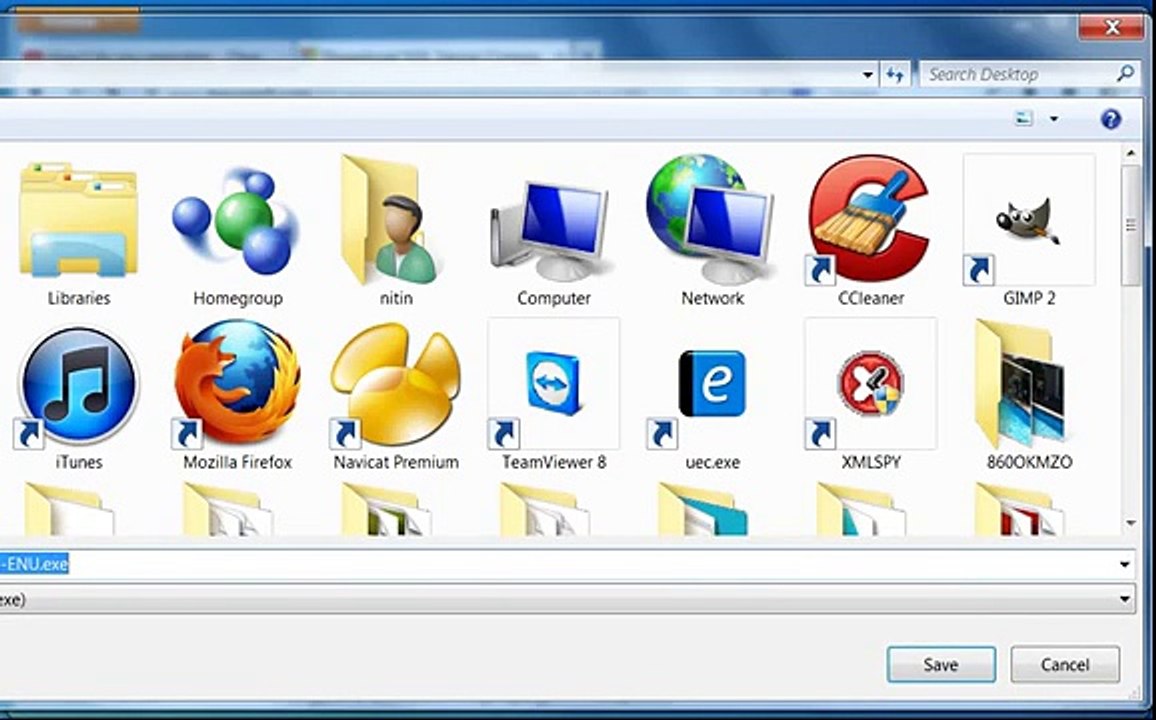Select the TeamViewer 8 shortcut
Screen dimensions: 1156x720
click(x=554, y=383)
